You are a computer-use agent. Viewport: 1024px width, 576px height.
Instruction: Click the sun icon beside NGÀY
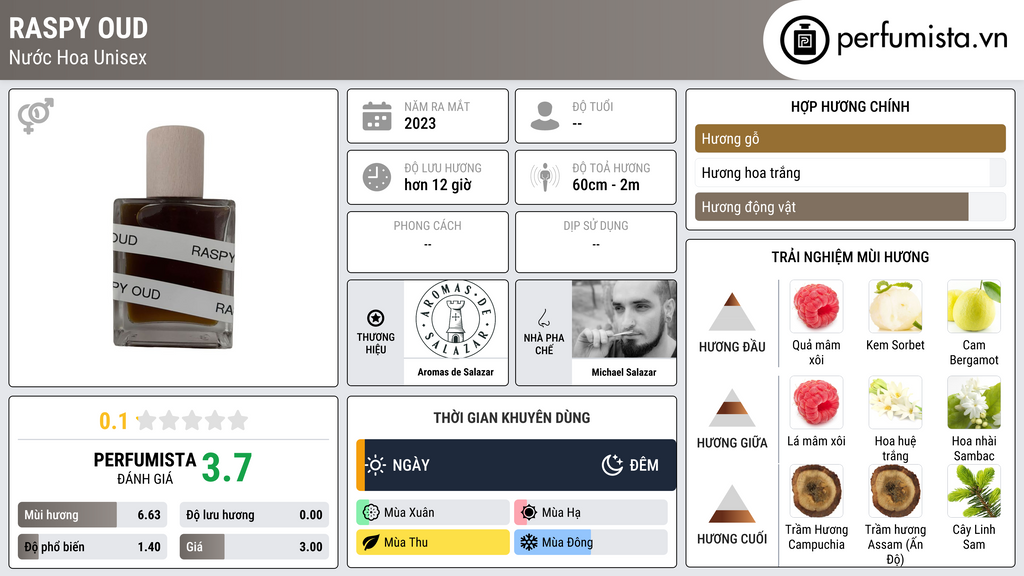tap(376, 465)
